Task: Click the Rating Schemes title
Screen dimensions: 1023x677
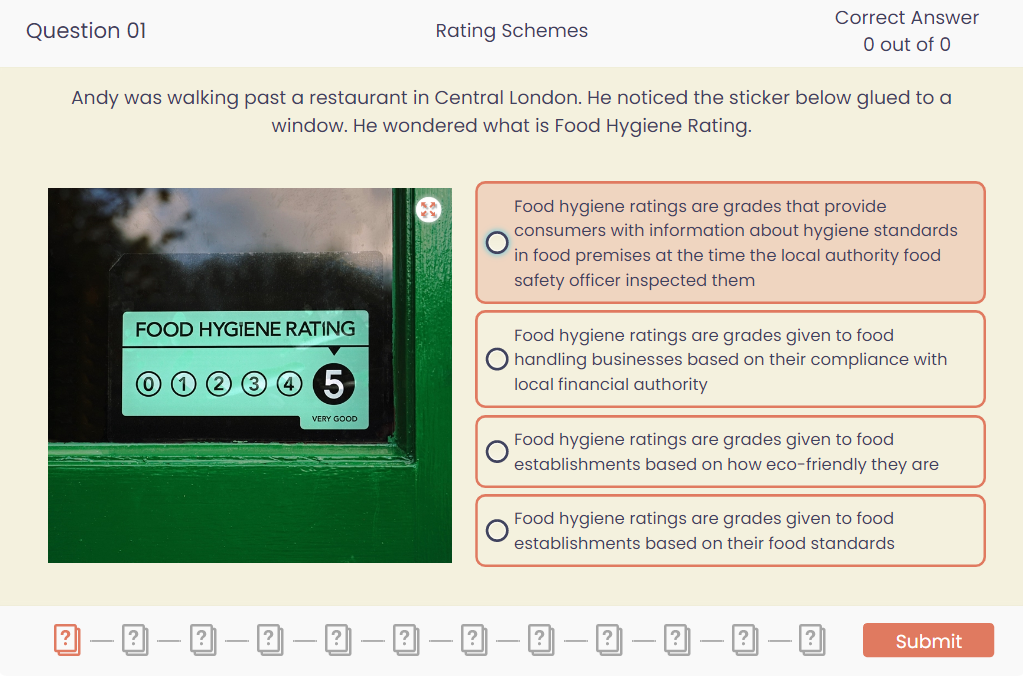Action: [511, 31]
